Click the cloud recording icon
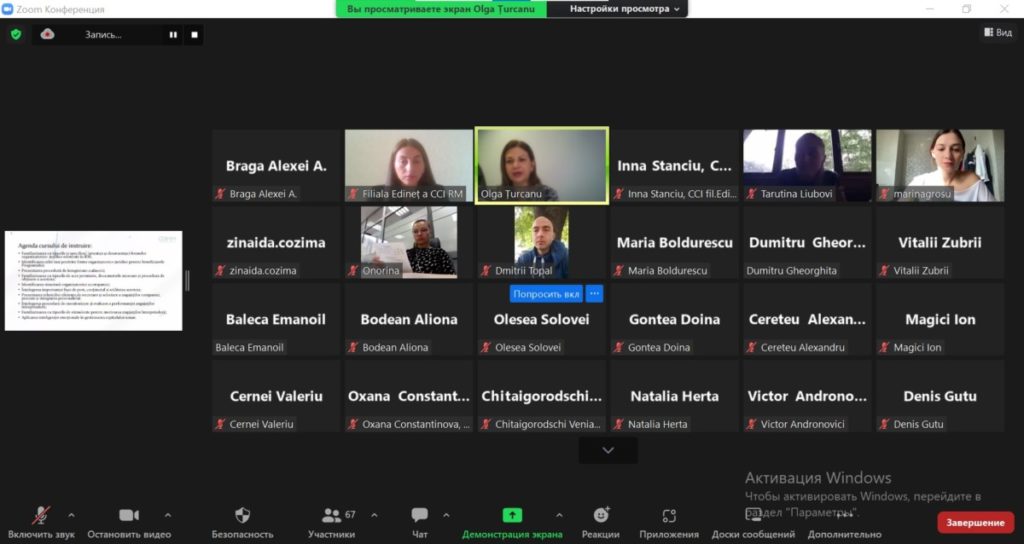The image size is (1024, 544). (47, 34)
